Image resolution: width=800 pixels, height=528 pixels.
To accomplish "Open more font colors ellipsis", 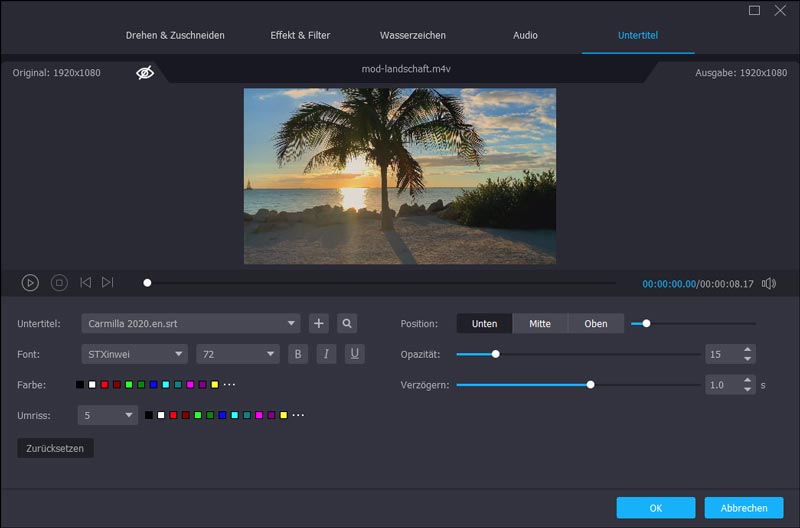I will [229, 384].
